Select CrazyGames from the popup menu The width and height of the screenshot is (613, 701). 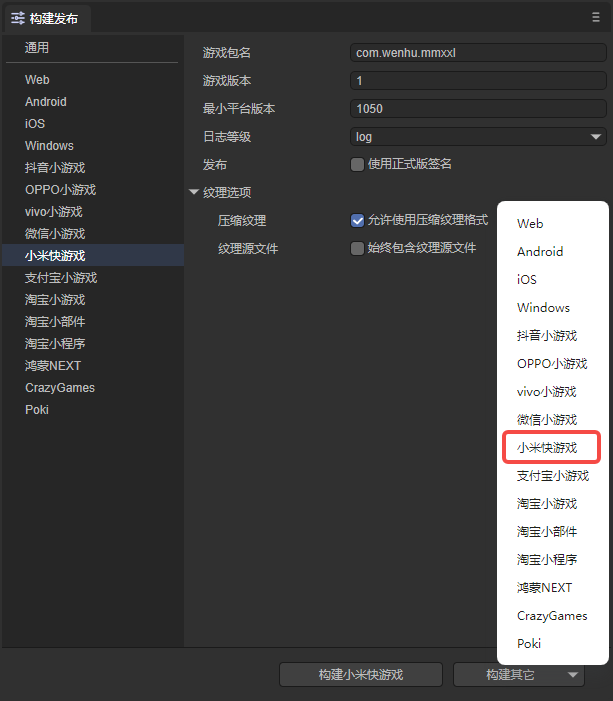pyautogui.click(x=552, y=616)
